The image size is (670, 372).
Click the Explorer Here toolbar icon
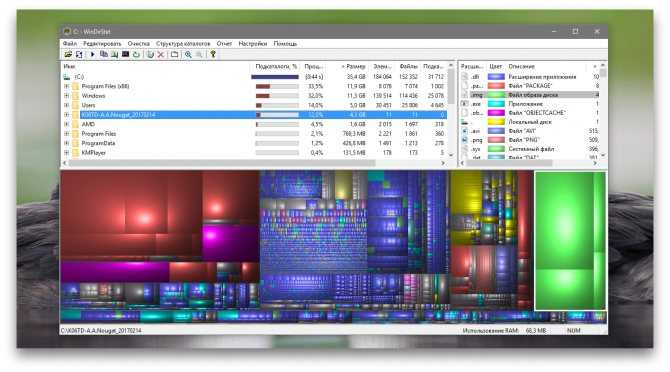115,54
